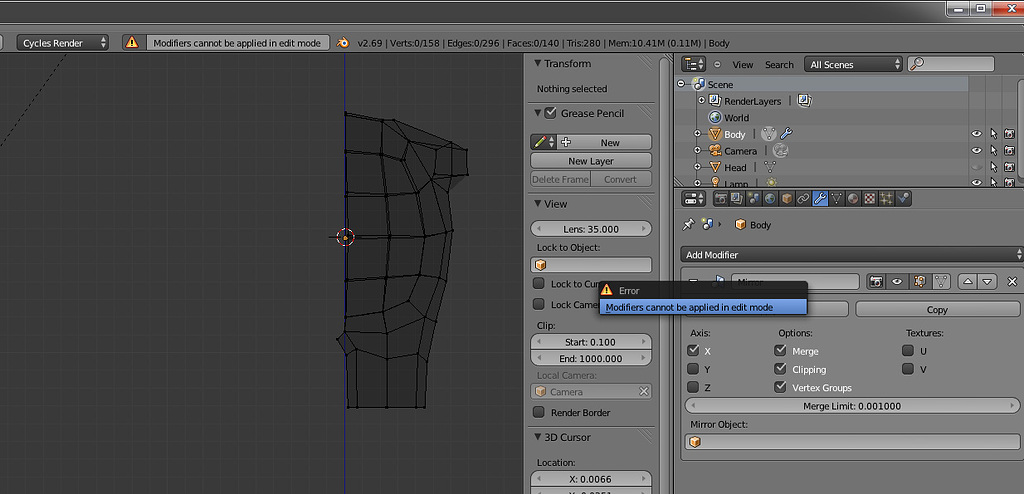Click the Camera data icon in outliner
Image resolution: width=1024 pixels, height=494 pixels.
(780, 151)
